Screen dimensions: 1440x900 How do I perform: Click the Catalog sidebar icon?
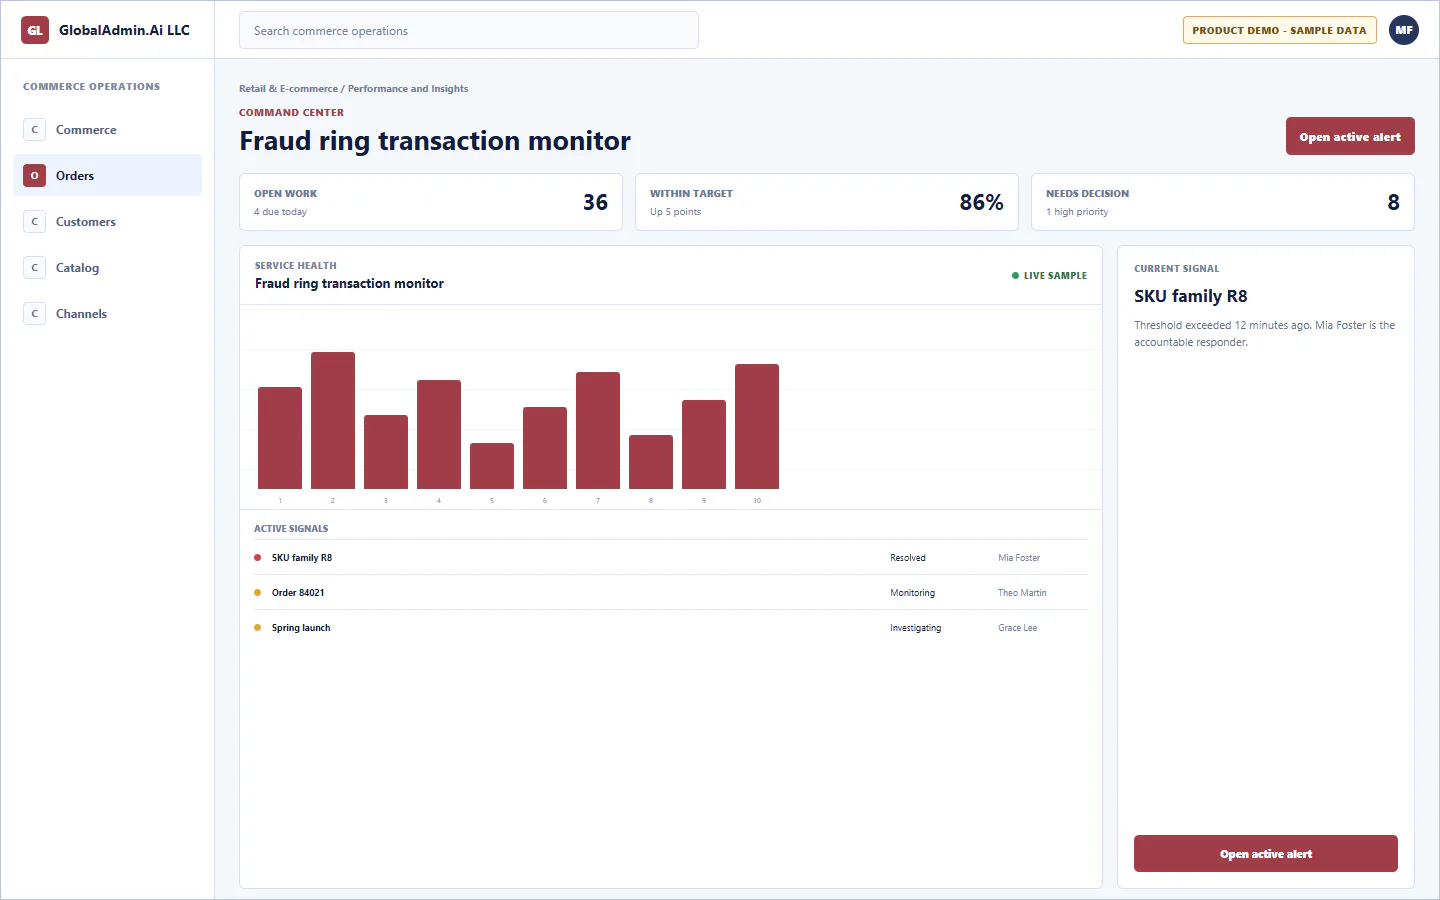[35, 268]
